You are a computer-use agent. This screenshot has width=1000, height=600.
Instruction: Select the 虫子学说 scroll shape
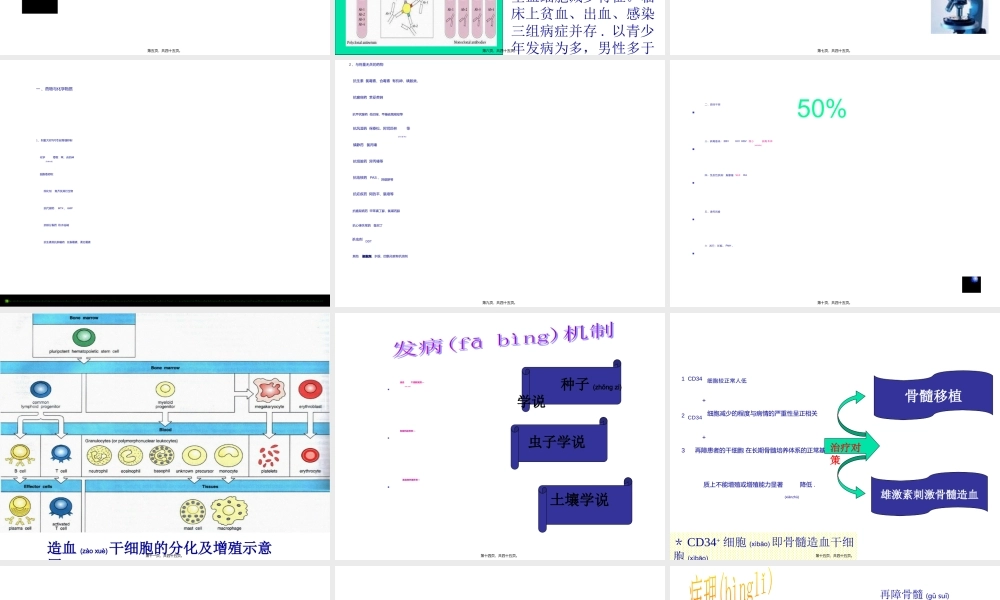558,442
